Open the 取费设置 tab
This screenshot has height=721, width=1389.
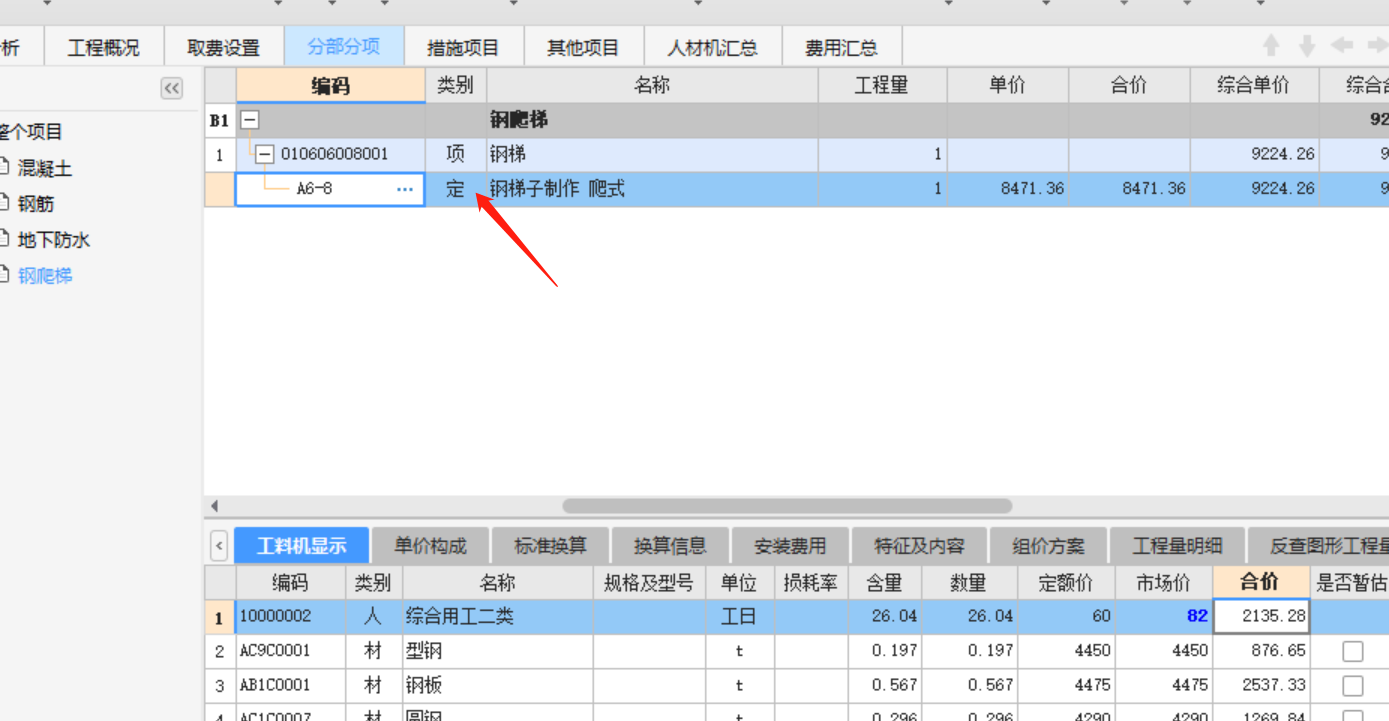tap(223, 47)
